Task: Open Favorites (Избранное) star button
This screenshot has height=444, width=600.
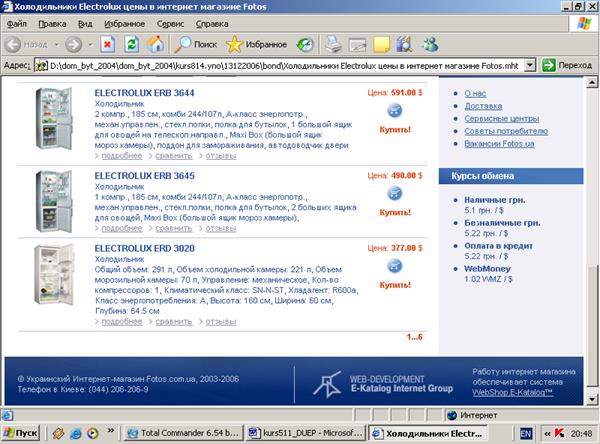Action: pos(256,45)
